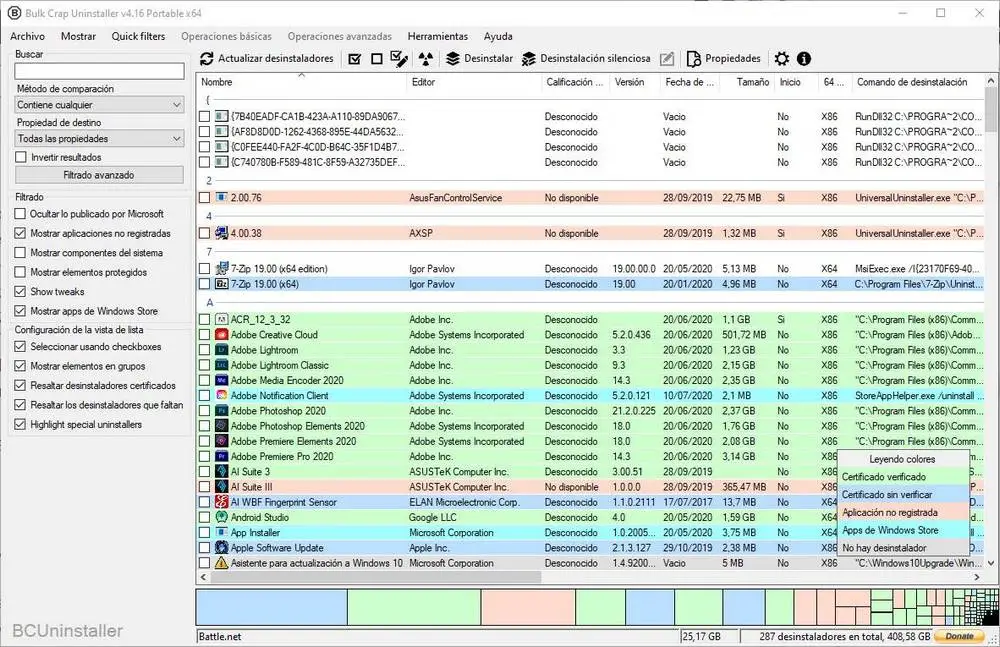
Task: Click the AI WBF Fingerprint Sensor icon
Action: click(x=221, y=502)
